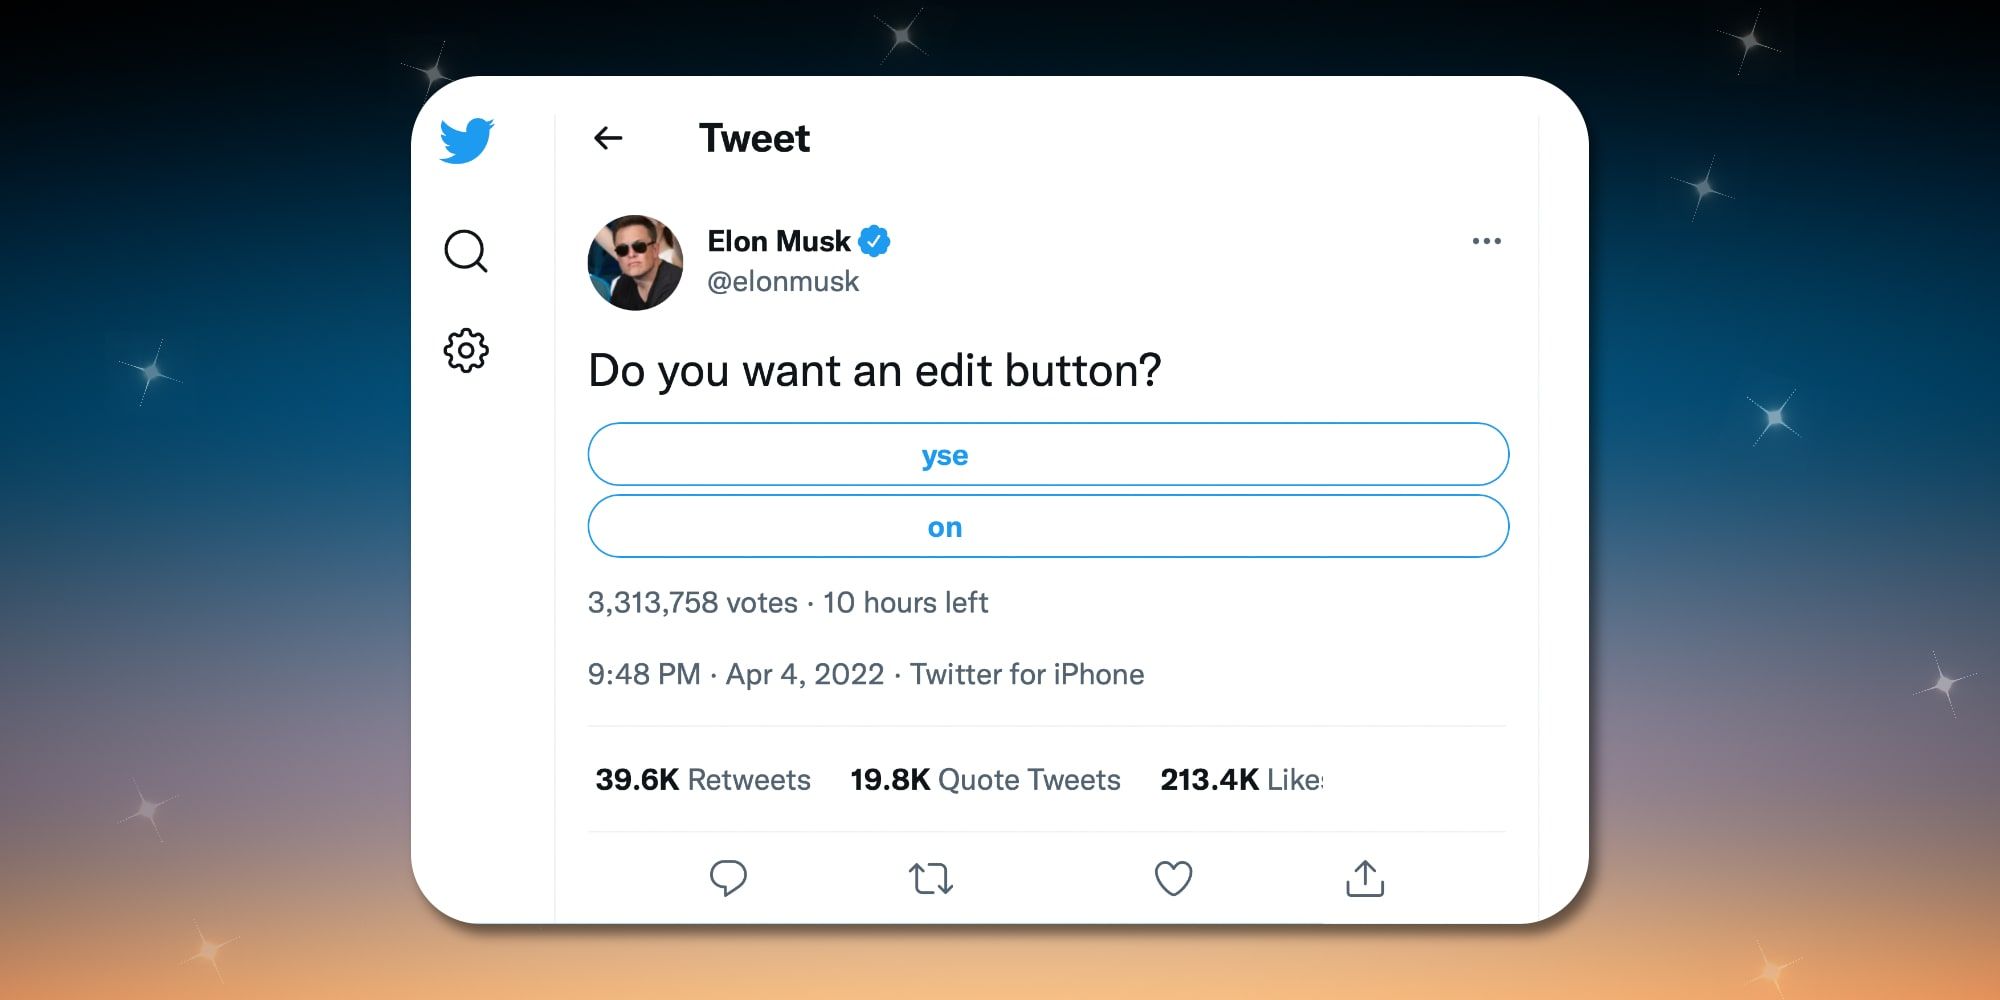
Task: Click the Twitter bird logo
Action: (466, 140)
